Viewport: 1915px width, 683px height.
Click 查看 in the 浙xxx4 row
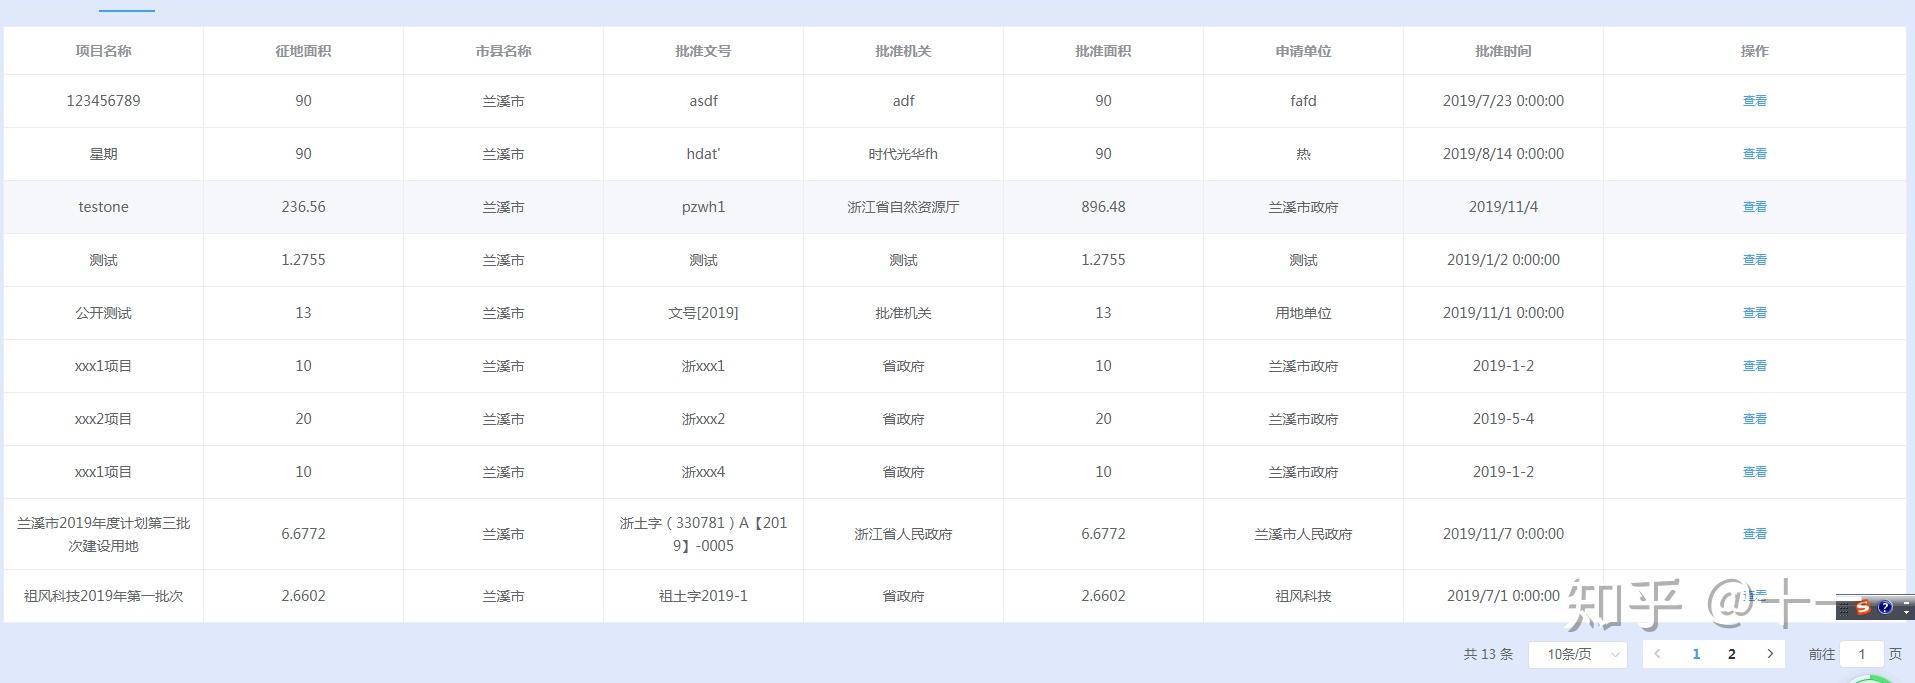click(x=1755, y=472)
